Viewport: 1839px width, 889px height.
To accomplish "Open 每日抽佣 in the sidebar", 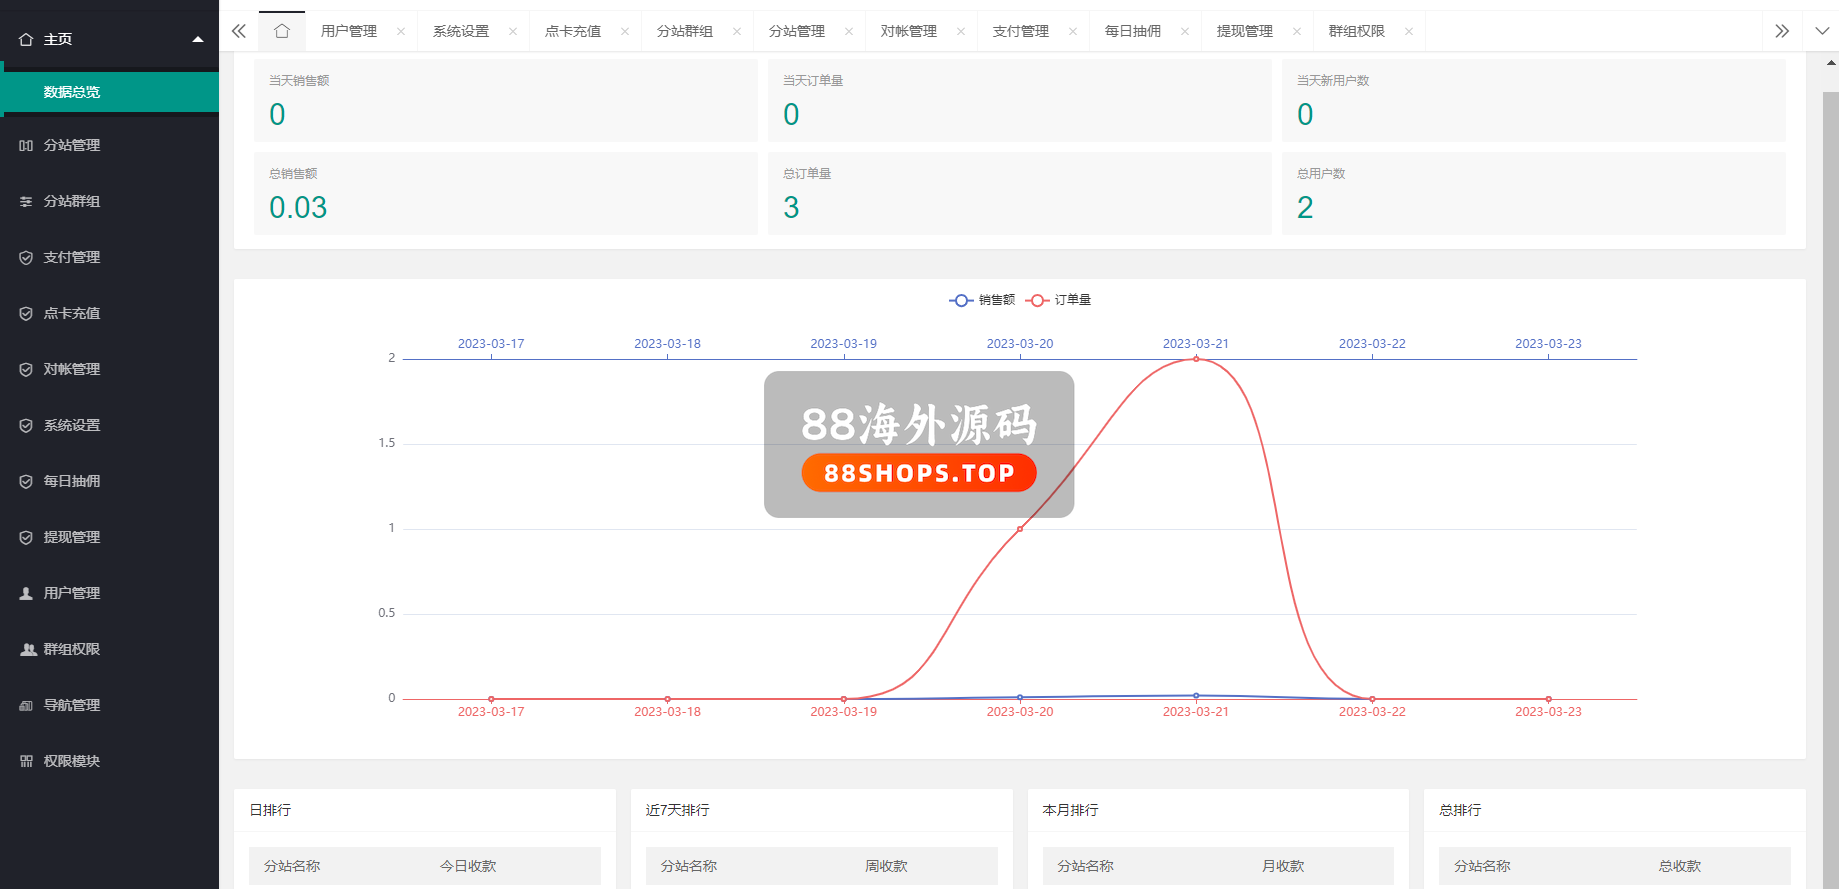I will point(72,482).
